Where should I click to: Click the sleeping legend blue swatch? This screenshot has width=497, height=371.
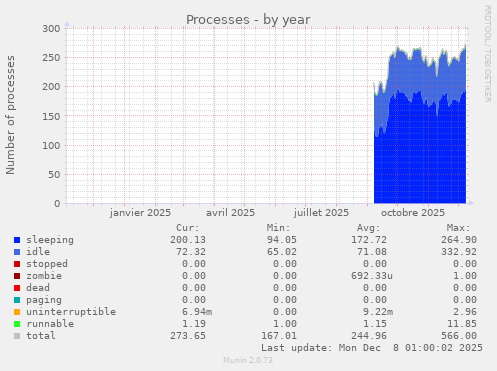tap(17, 240)
